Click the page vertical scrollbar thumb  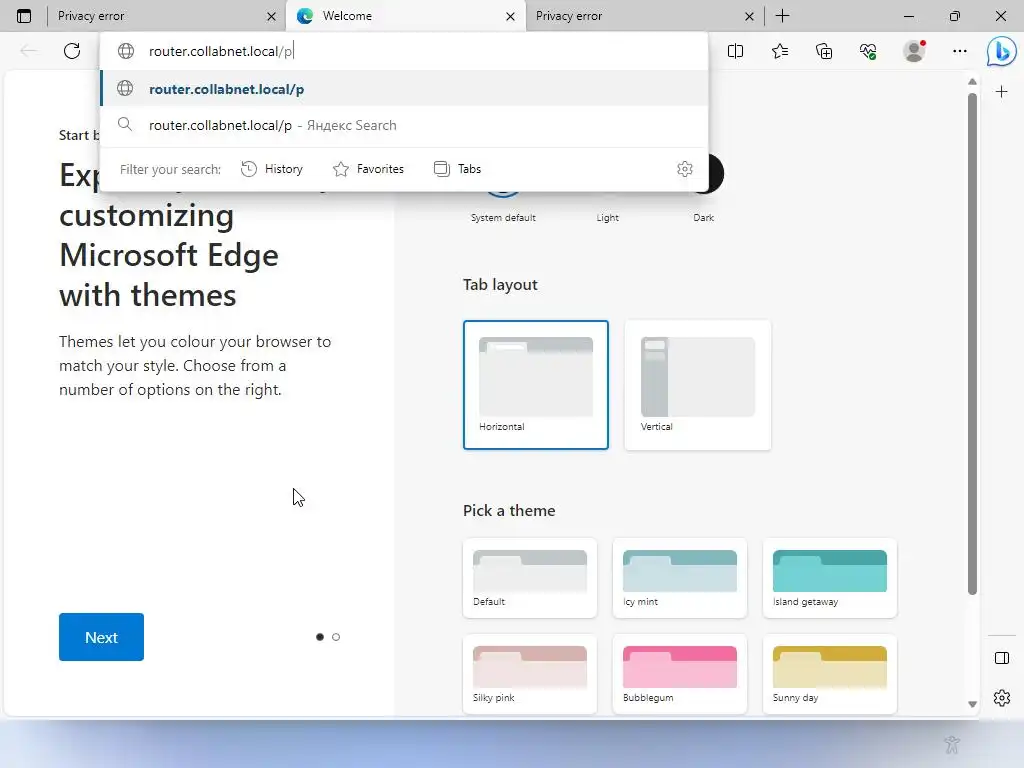(x=972, y=344)
